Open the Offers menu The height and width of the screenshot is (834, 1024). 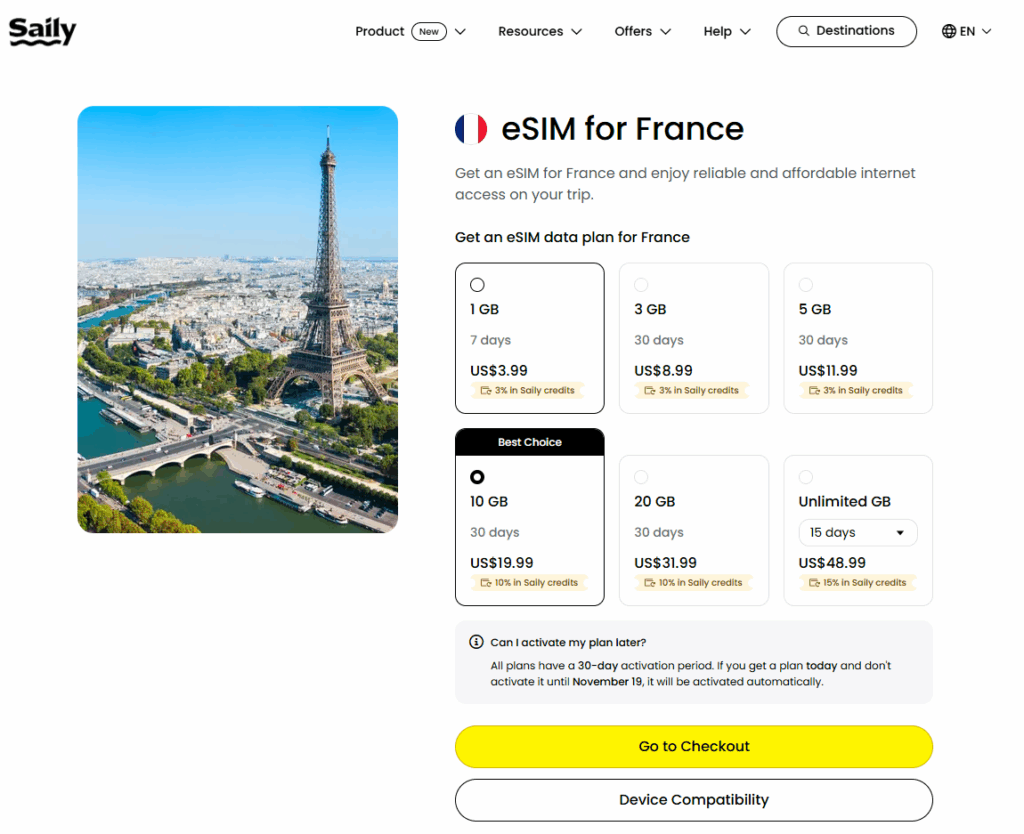click(x=642, y=31)
